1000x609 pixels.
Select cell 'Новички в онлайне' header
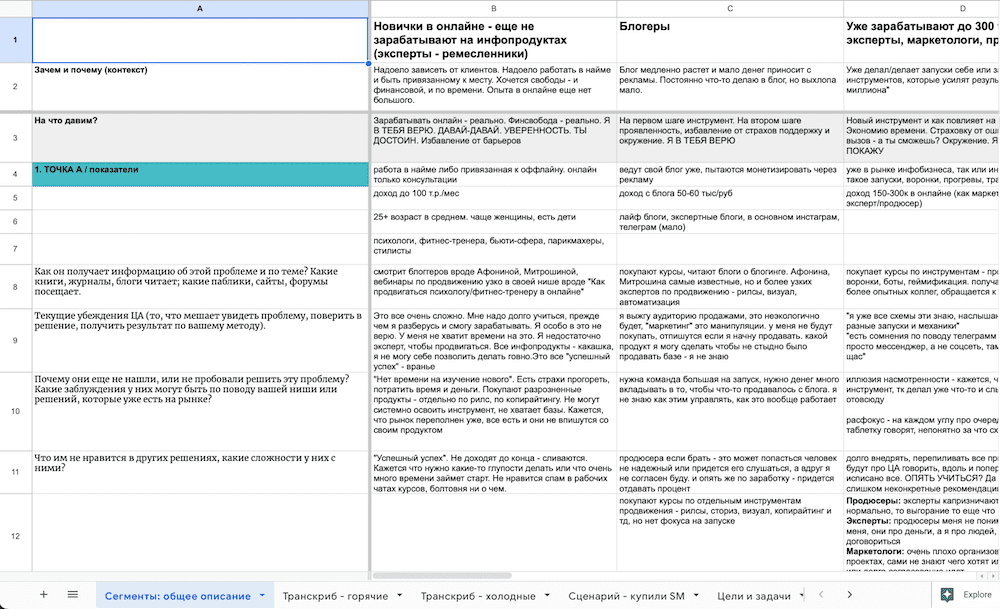(x=494, y=40)
